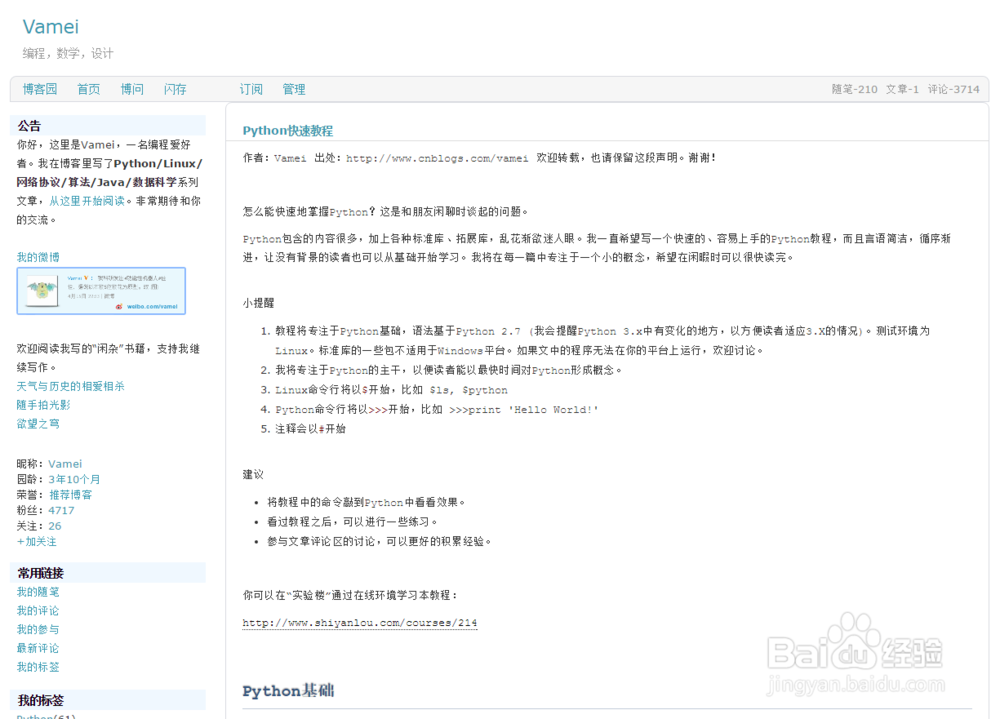Open the 博问 section

(131, 89)
